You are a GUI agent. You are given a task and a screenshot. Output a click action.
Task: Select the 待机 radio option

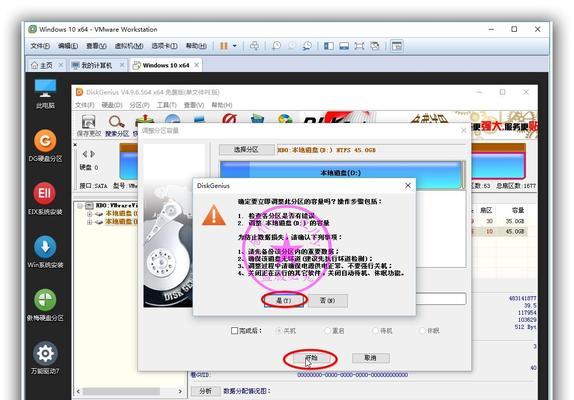pyautogui.click(x=375, y=331)
